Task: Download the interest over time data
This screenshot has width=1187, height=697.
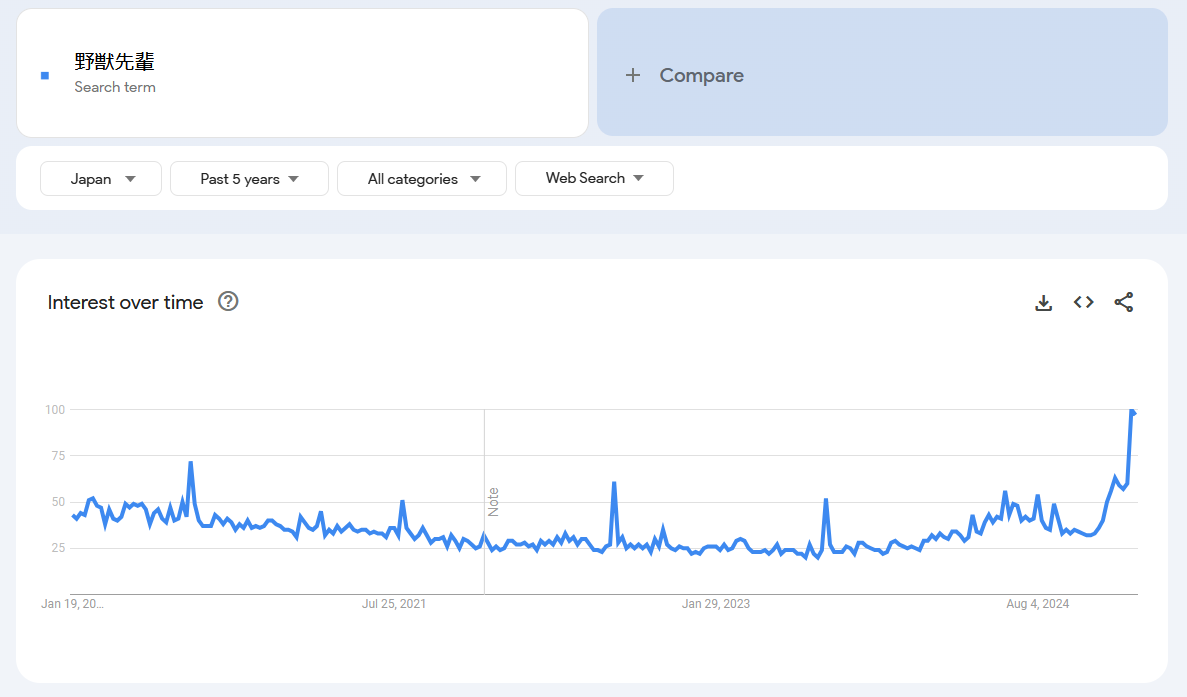Action: pos(1043,303)
